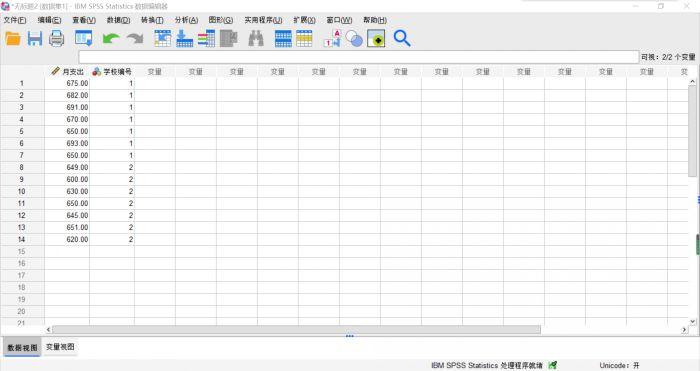This screenshot has height=371, width=700.
Task: Open the 转换(T) menu
Action: point(152,20)
